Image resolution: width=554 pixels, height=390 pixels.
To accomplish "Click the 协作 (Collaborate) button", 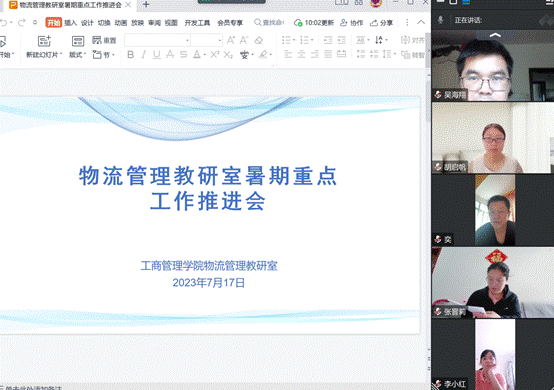I will [x=352, y=23].
